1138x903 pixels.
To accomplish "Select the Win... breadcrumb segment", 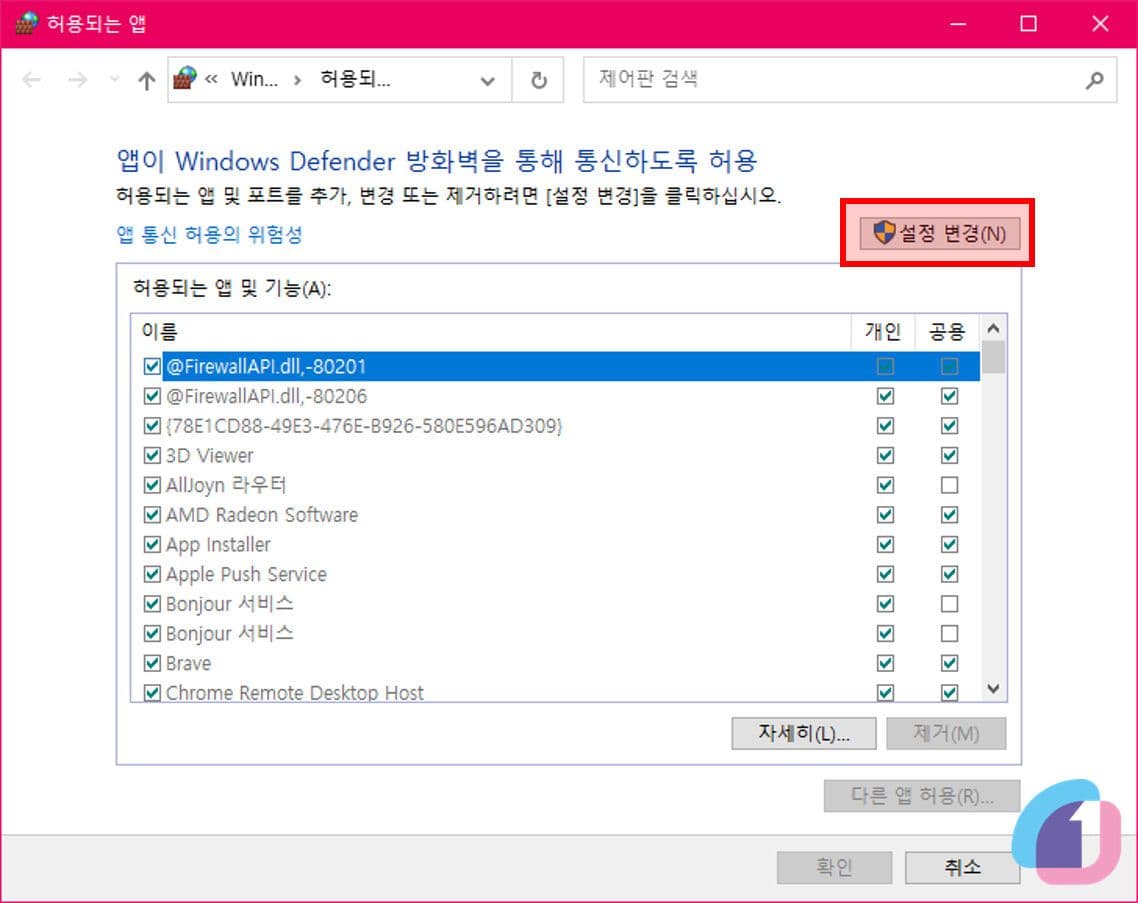I will [x=254, y=79].
